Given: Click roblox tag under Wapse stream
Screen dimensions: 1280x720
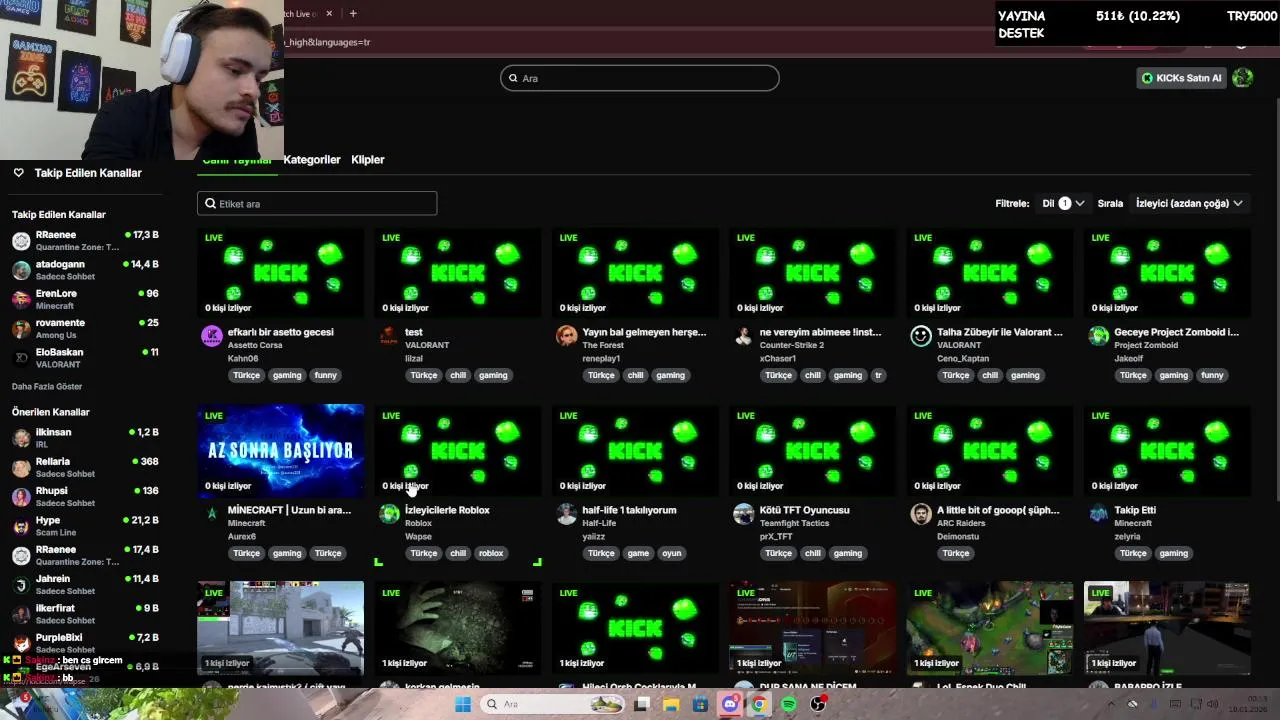Looking at the screenshot, I should pyautogui.click(x=491, y=553).
